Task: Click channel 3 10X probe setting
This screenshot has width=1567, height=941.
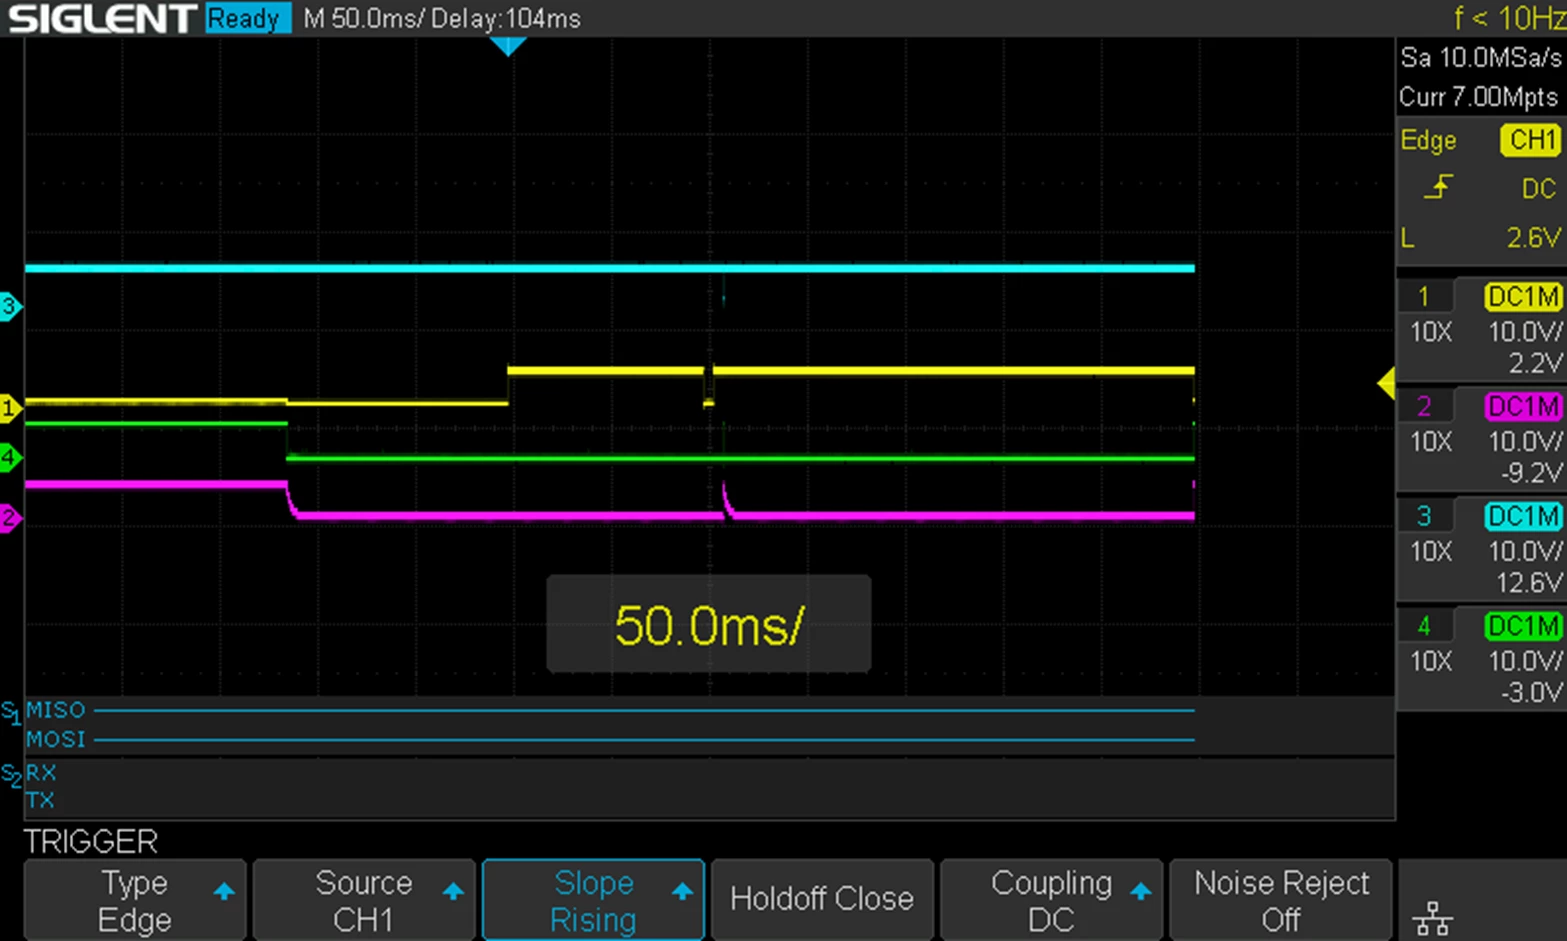Action: (1430, 551)
